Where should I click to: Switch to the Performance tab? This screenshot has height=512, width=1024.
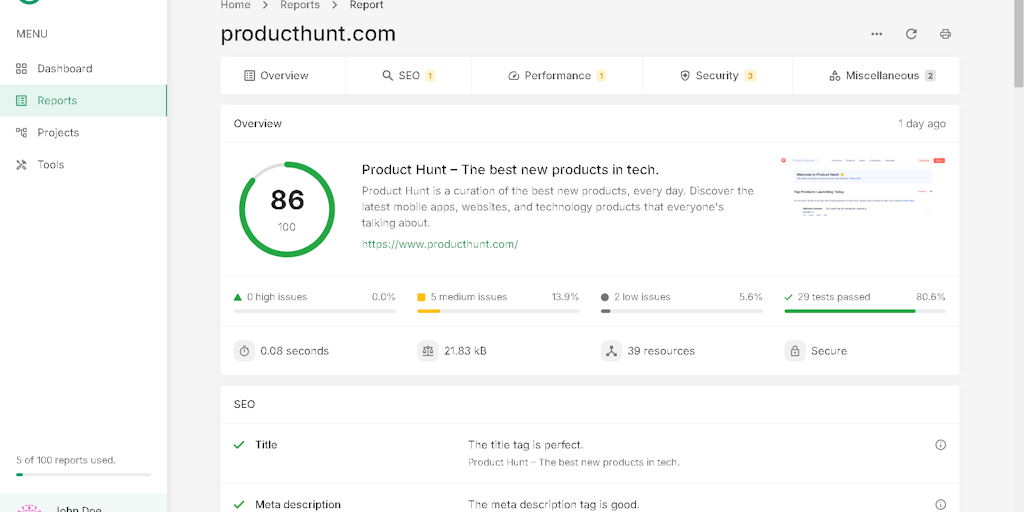click(x=557, y=76)
